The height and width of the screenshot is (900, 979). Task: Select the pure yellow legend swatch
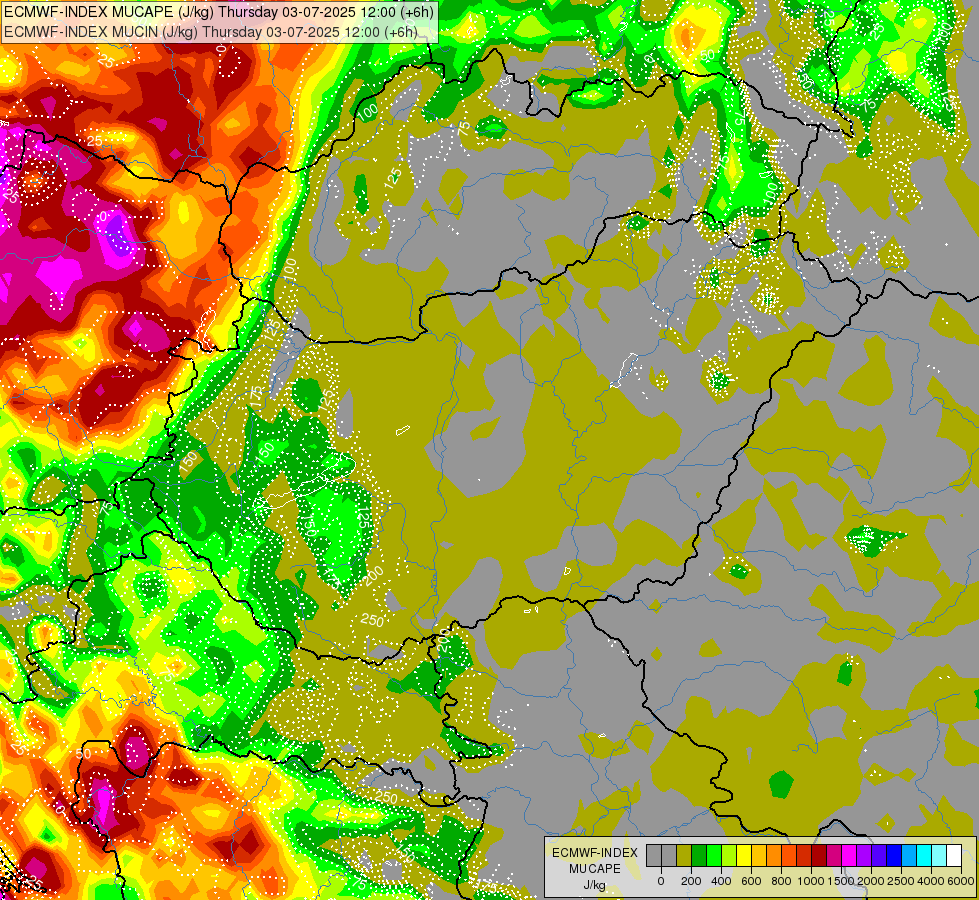coord(744,856)
